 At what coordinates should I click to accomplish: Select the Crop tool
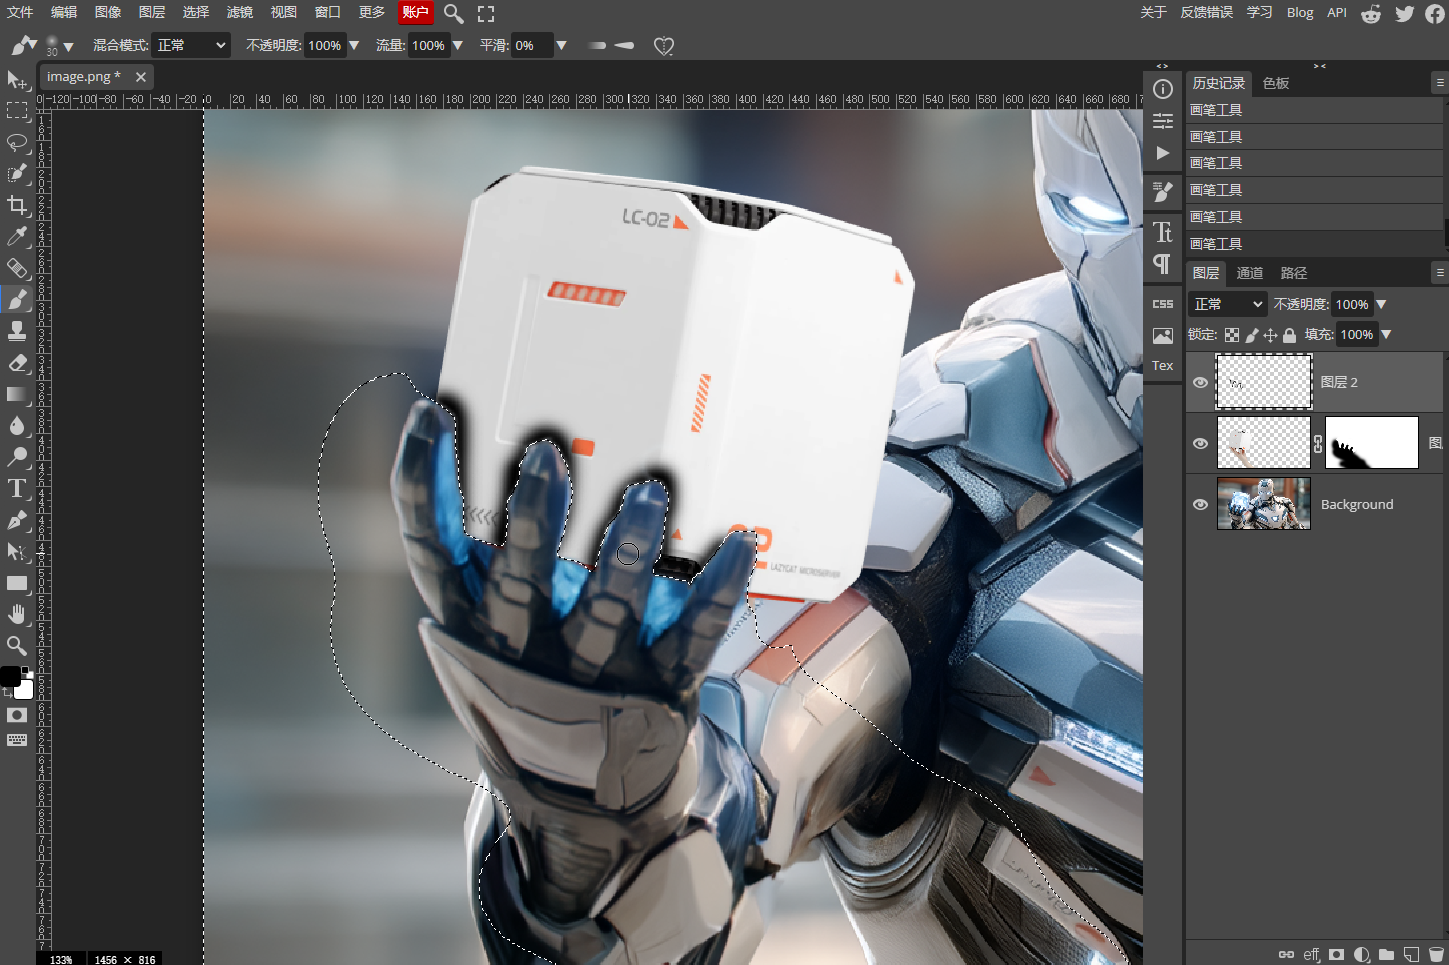tap(17, 205)
